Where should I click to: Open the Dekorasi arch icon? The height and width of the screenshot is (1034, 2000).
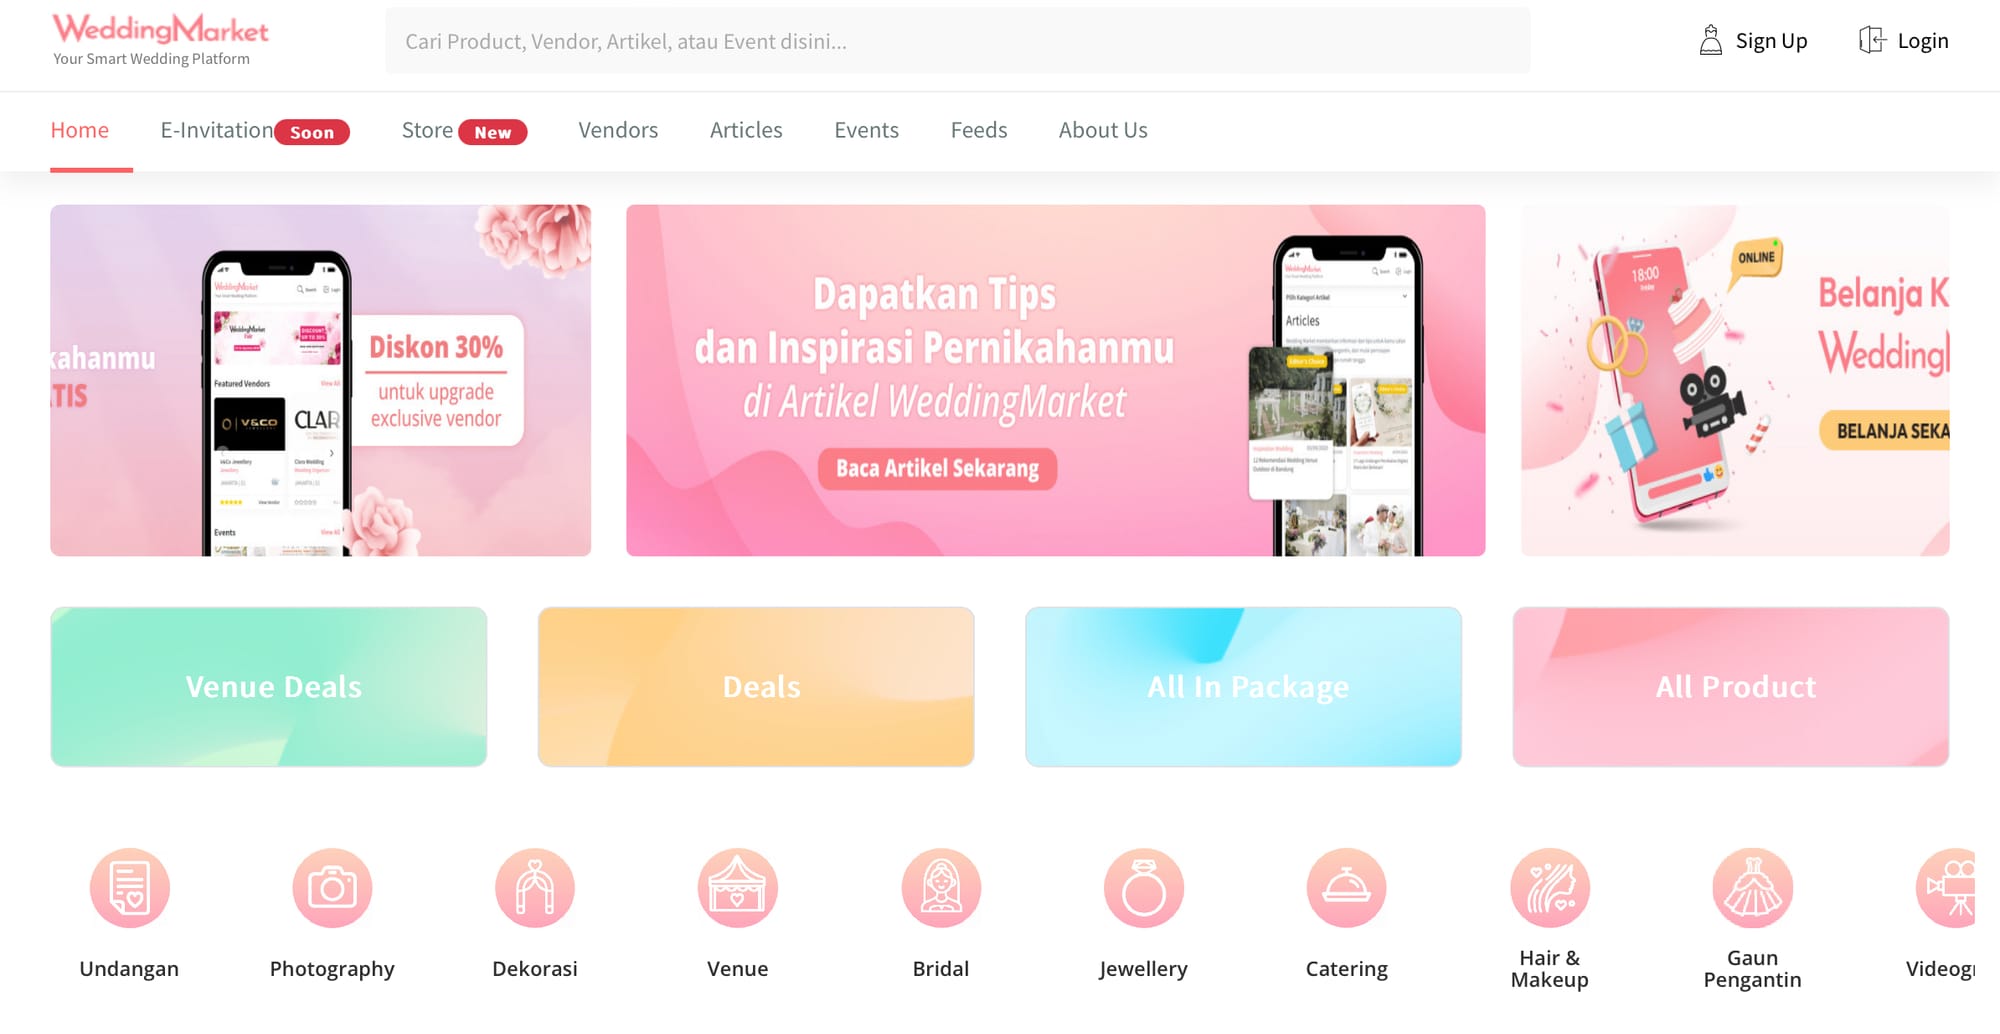(535, 888)
